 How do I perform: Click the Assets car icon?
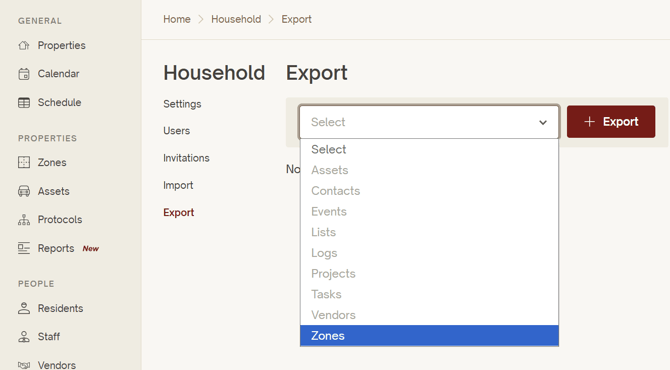(x=24, y=191)
